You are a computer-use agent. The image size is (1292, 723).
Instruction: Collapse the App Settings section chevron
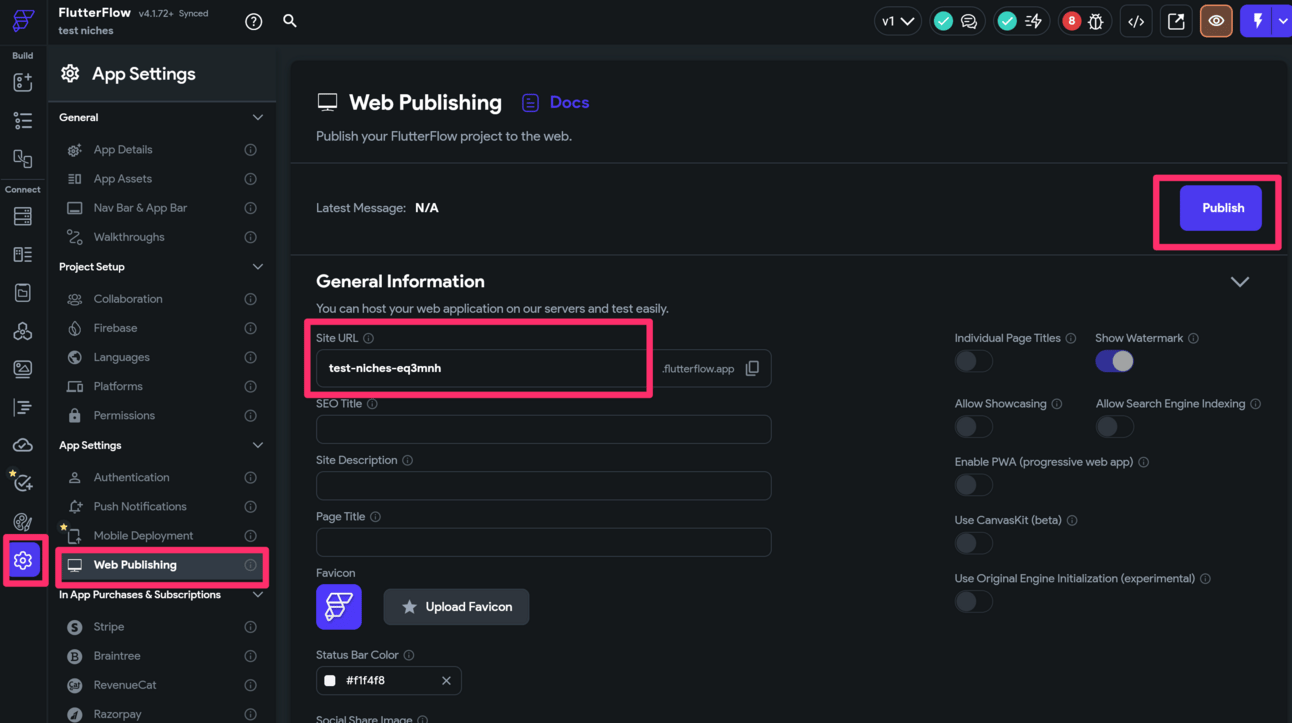tap(258, 446)
